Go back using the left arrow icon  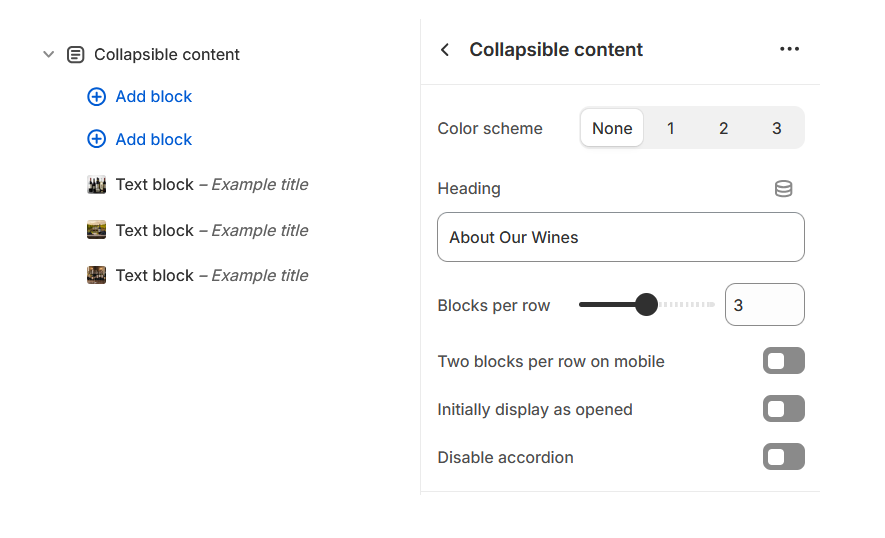pyautogui.click(x=445, y=50)
